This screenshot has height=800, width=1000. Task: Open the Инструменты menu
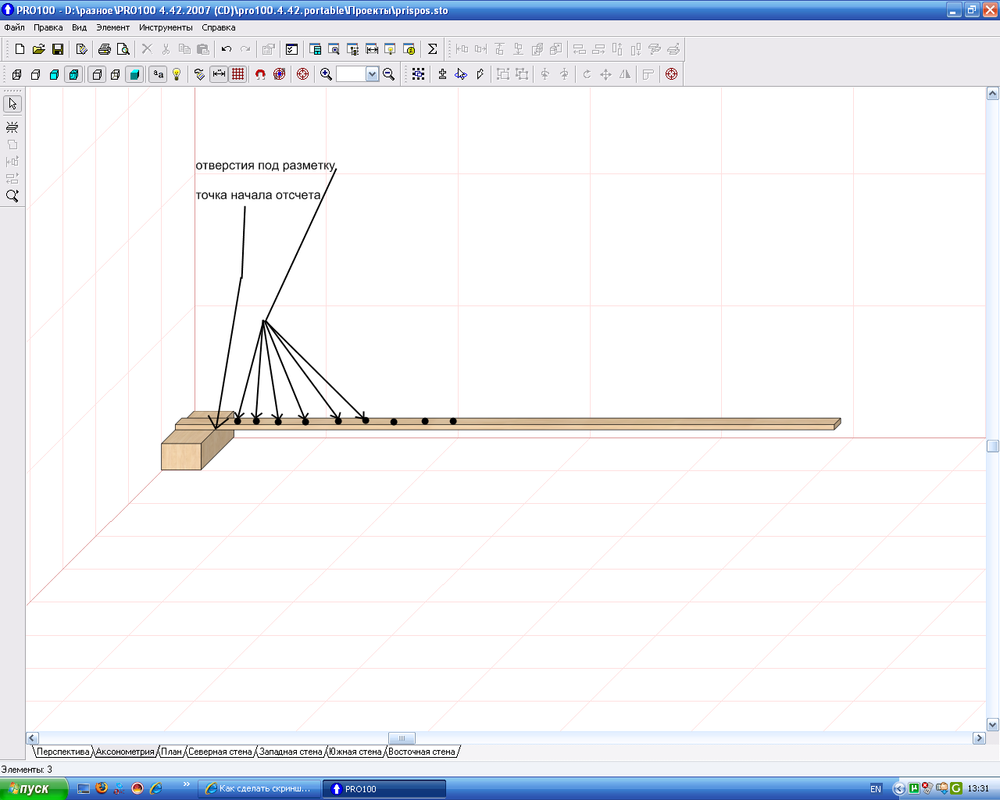(x=166, y=27)
